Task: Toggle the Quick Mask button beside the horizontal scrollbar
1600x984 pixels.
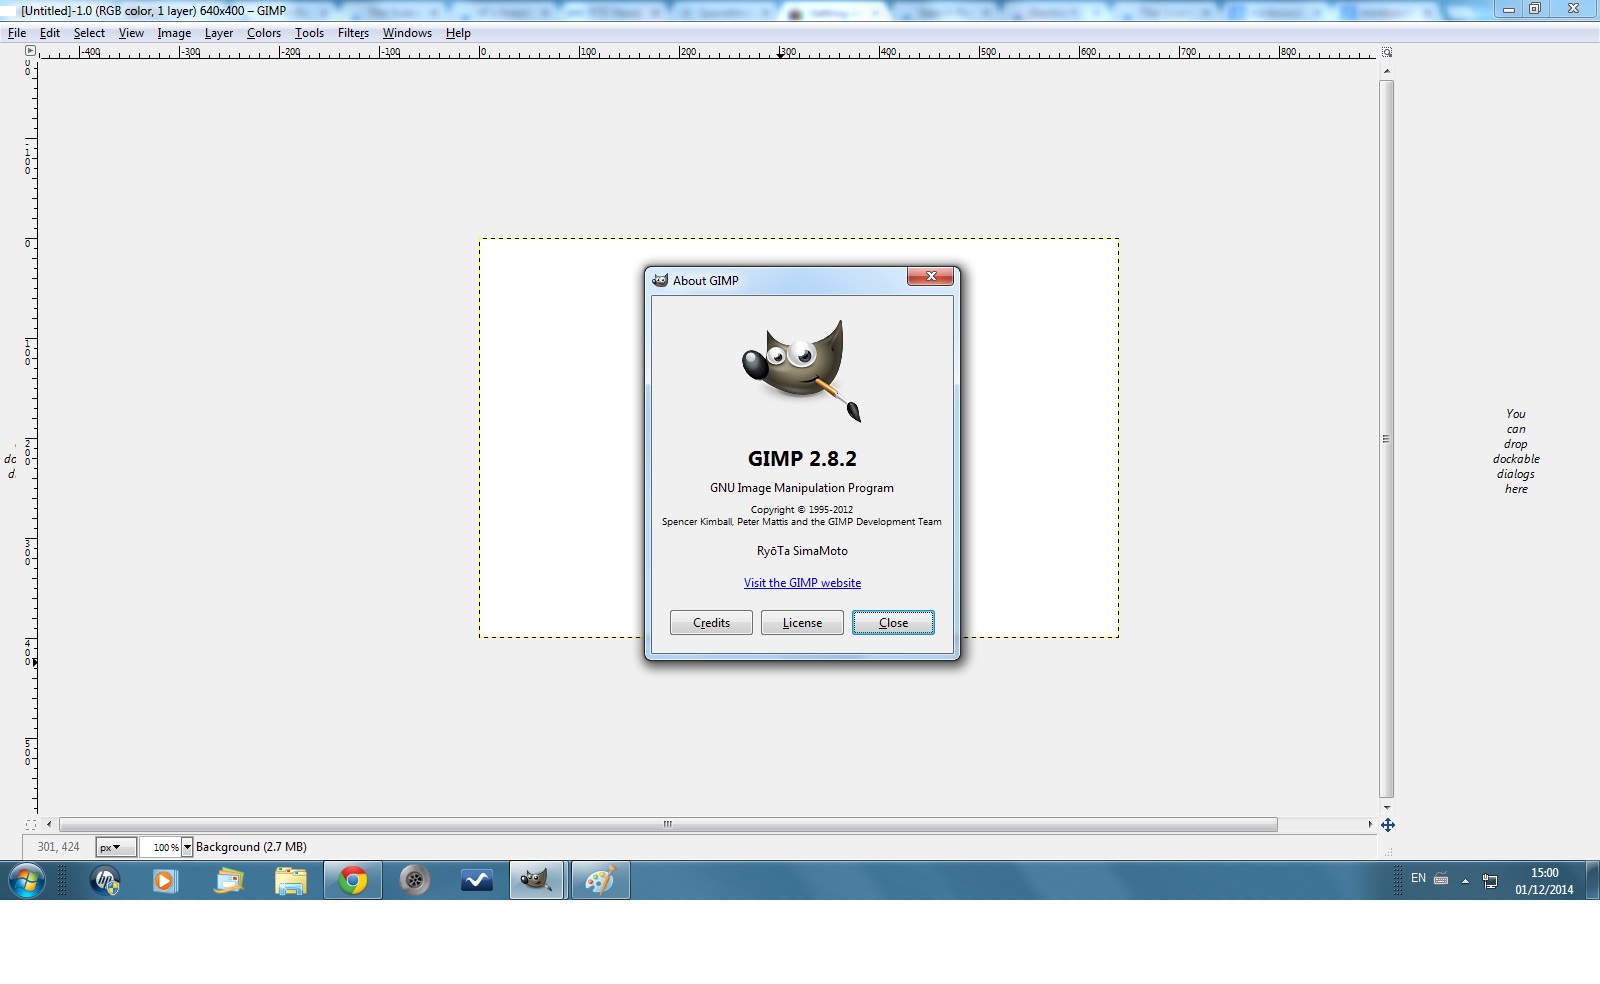Action: (30, 825)
